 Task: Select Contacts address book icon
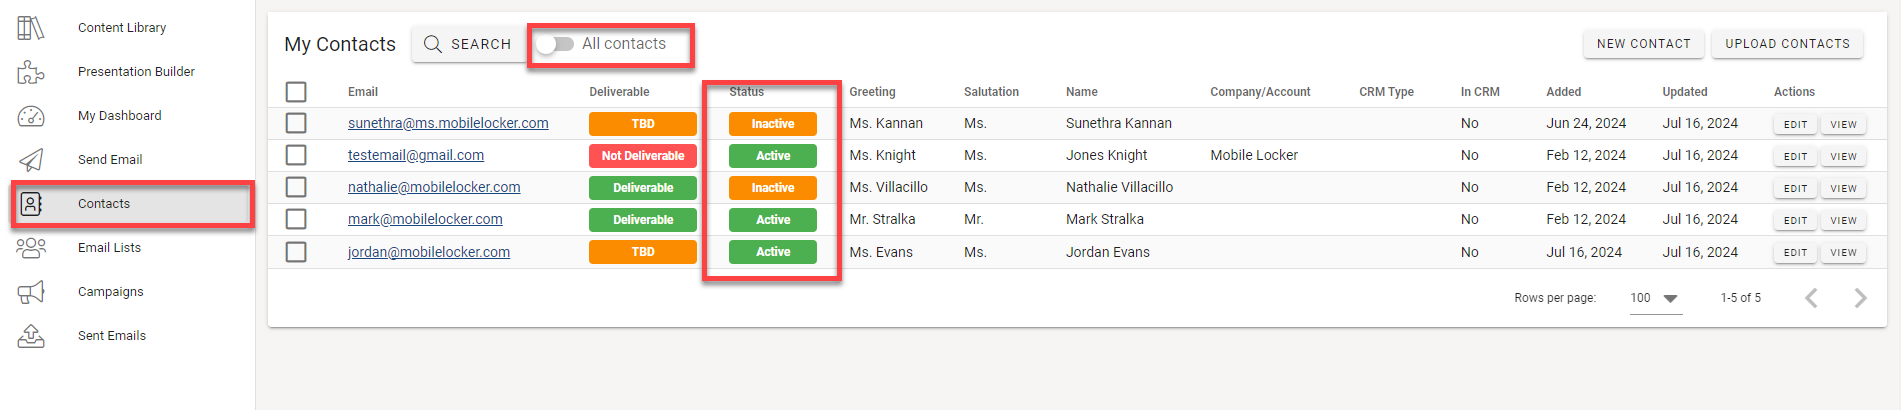(31, 204)
